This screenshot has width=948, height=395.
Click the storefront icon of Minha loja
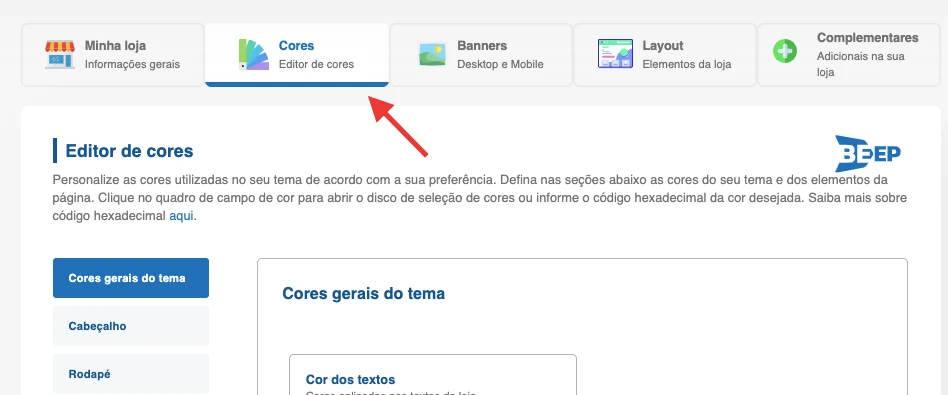coord(60,54)
